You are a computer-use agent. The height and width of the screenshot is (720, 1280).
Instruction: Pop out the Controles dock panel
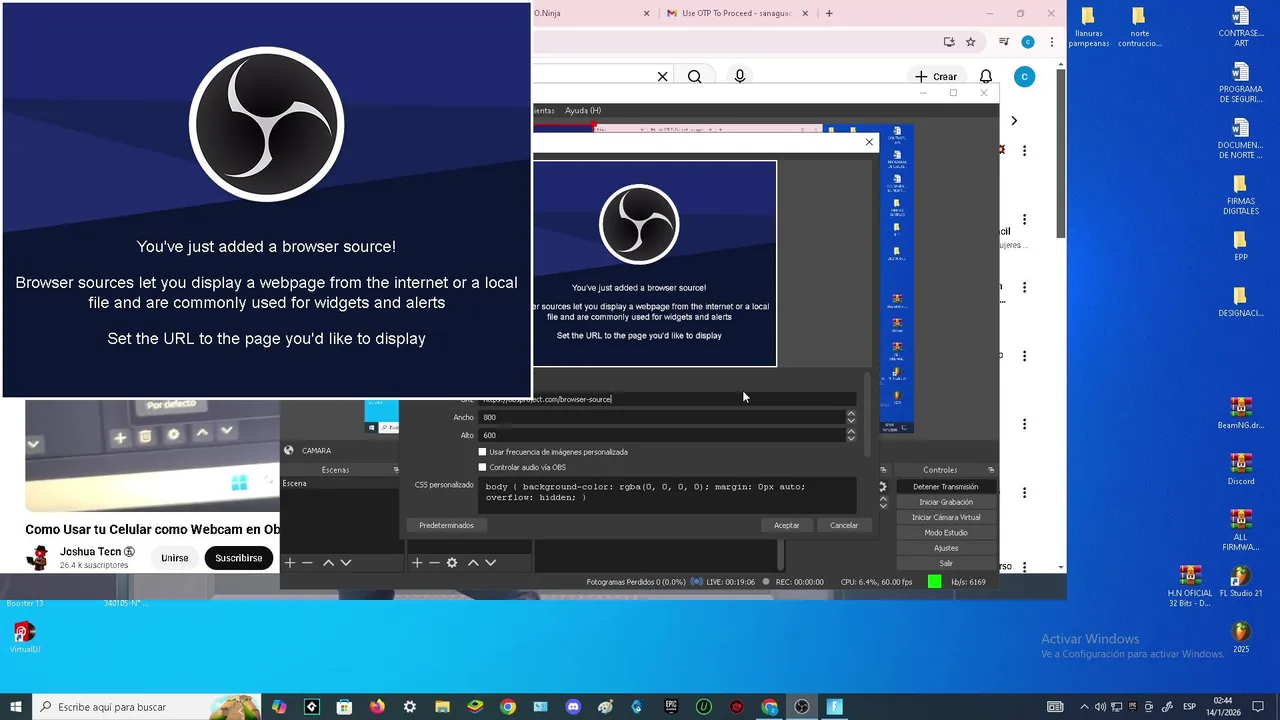point(991,470)
